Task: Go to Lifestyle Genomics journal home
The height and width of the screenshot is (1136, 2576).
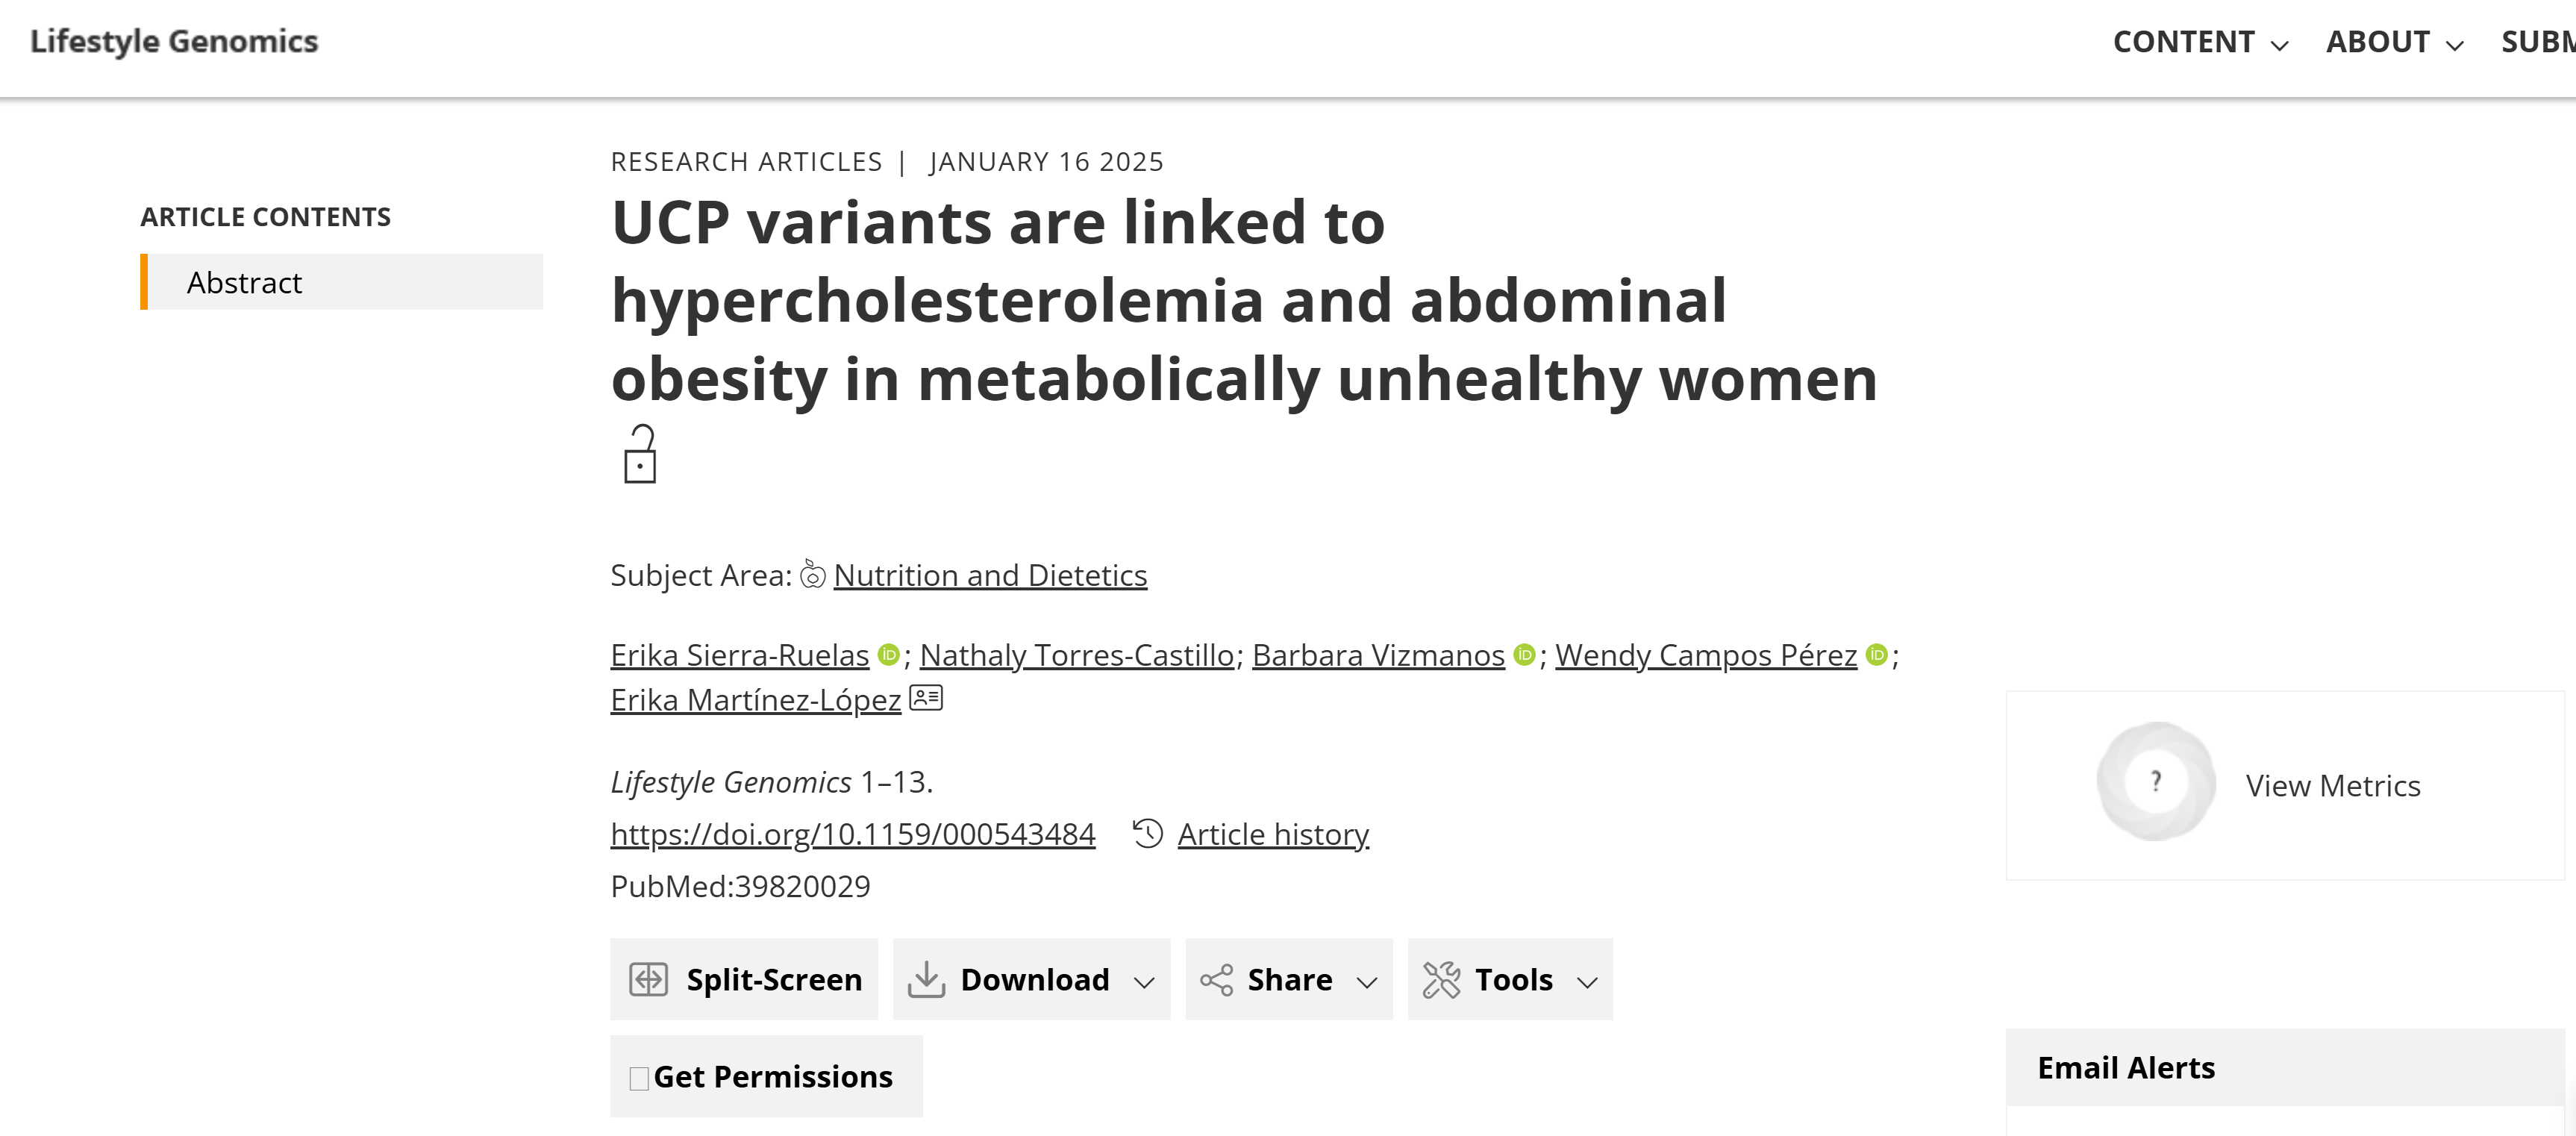Action: [174, 41]
